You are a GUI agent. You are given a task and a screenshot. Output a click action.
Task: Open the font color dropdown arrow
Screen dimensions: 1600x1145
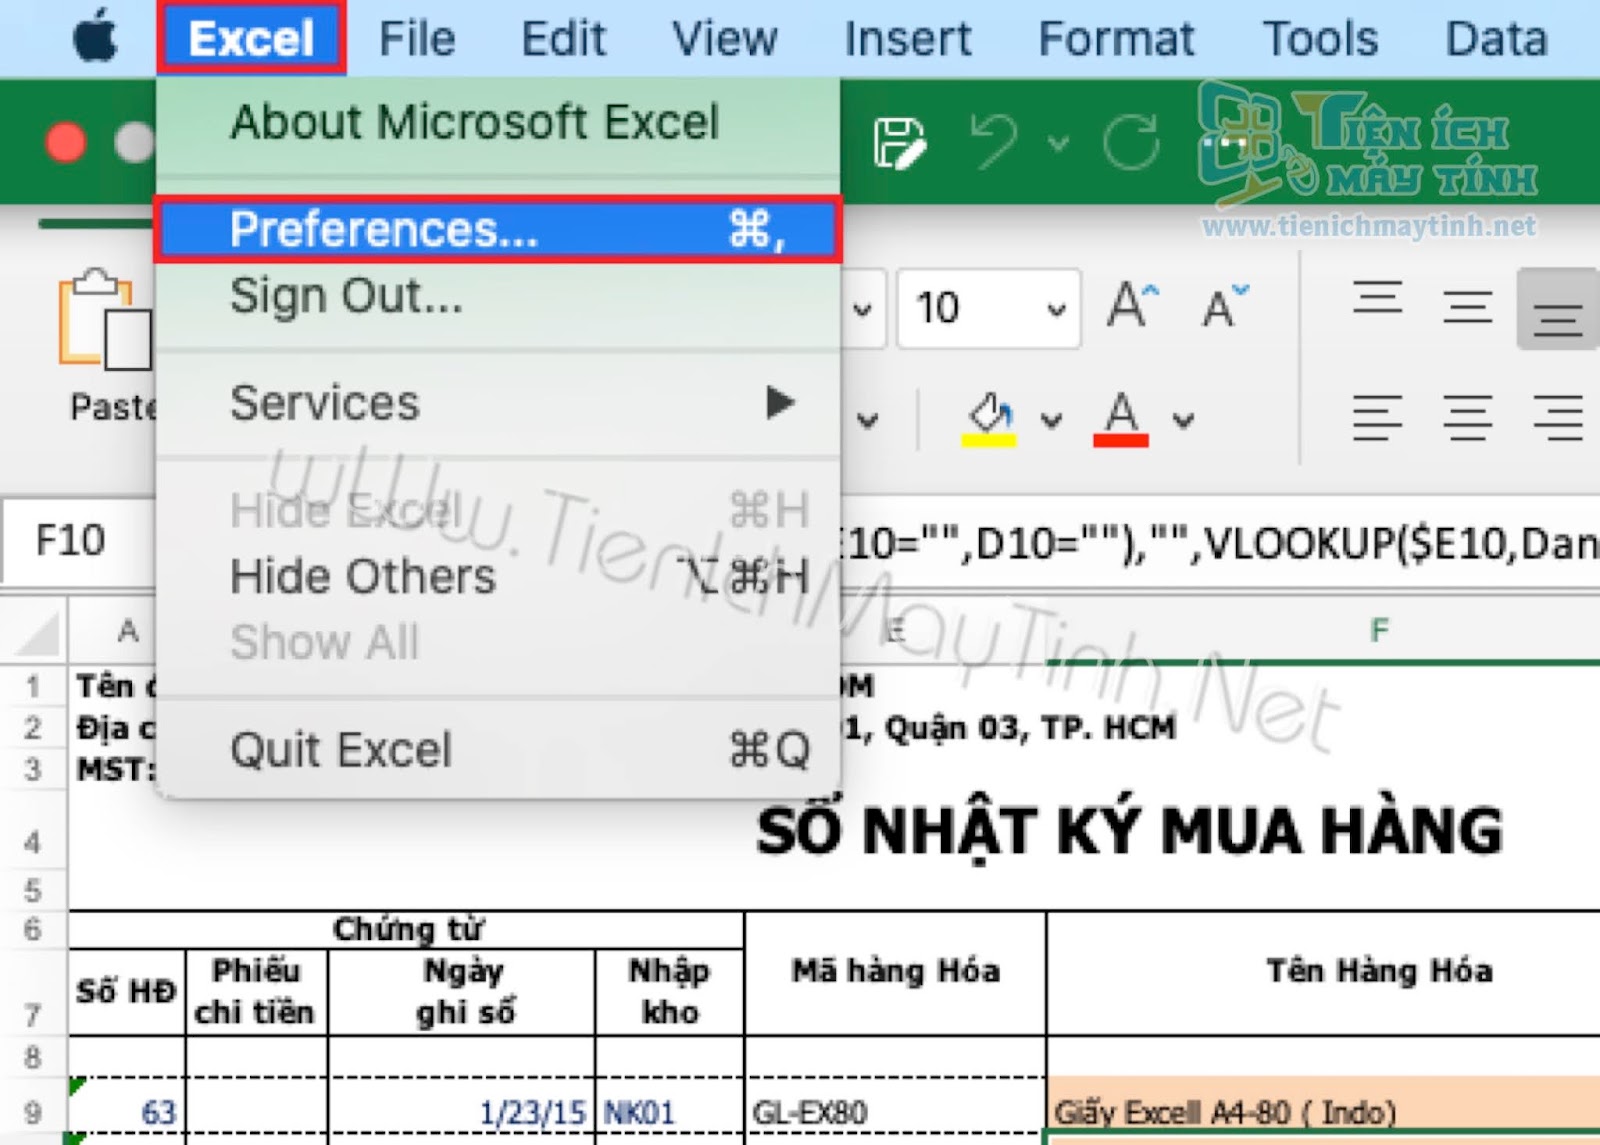point(1184,420)
